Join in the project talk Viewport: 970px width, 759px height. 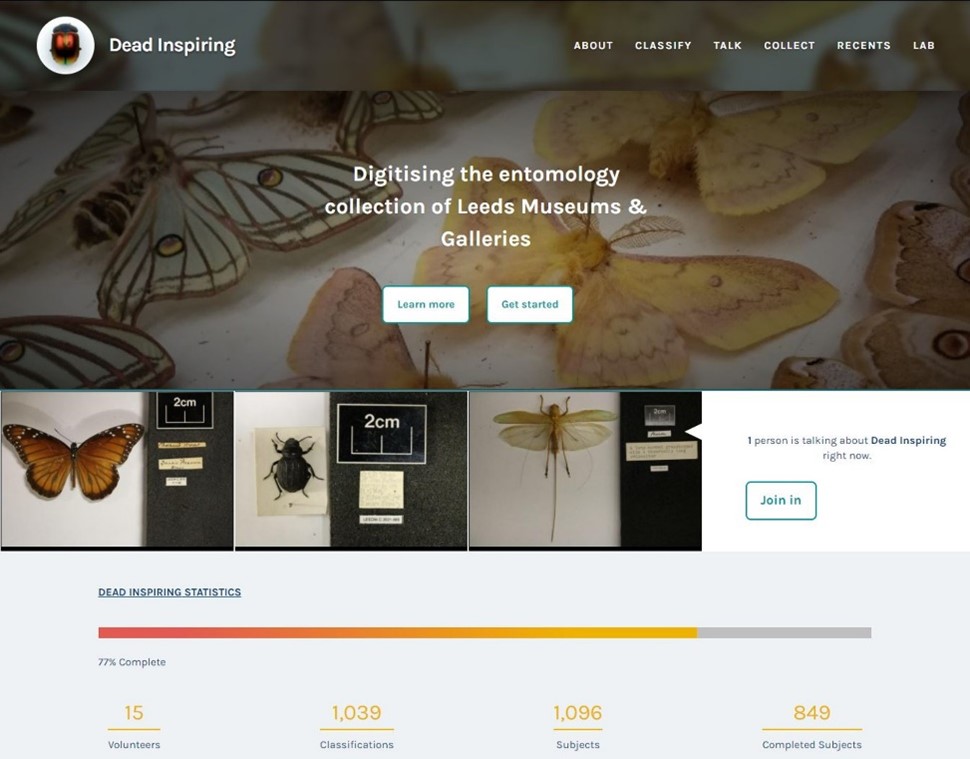(x=781, y=500)
